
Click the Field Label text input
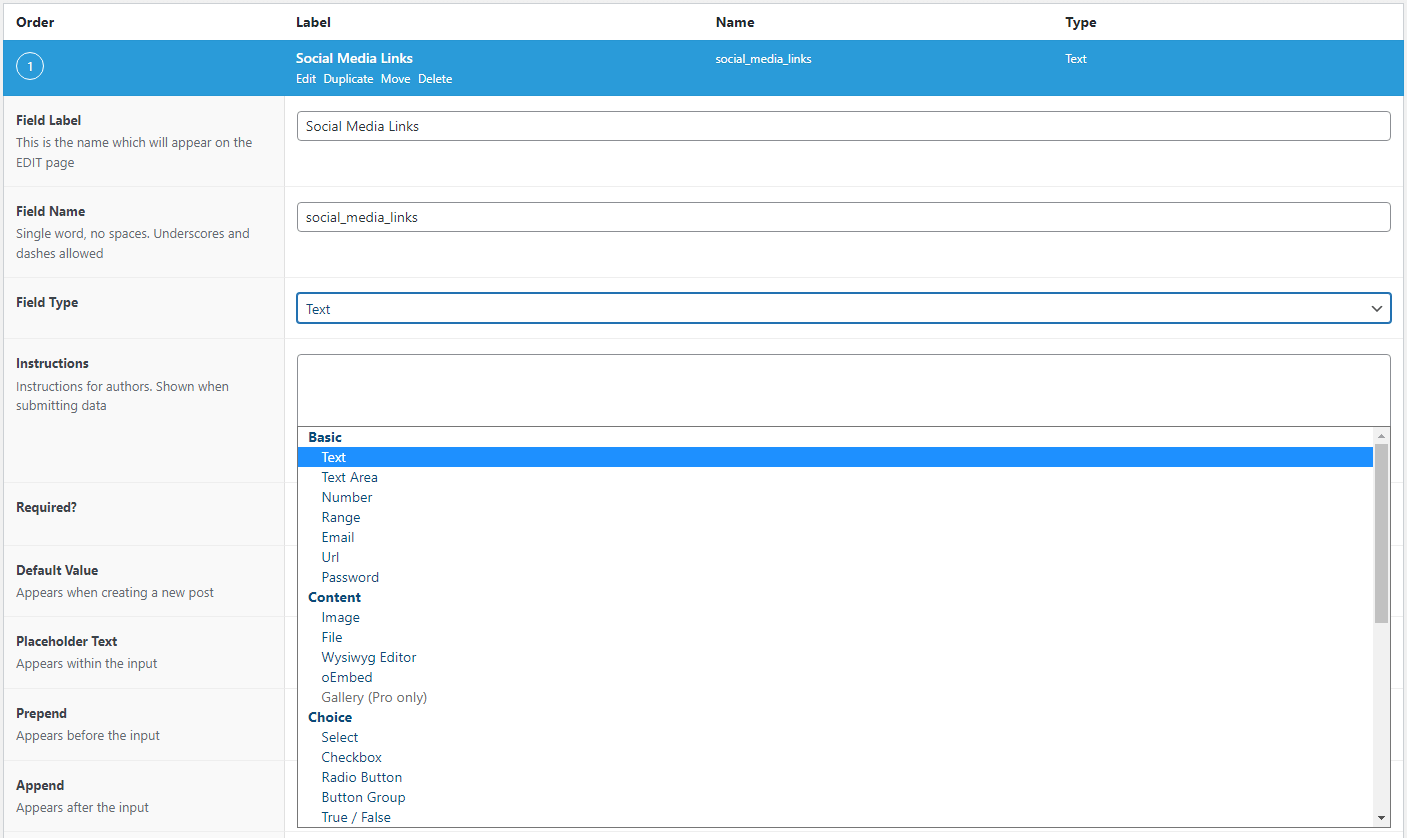coord(844,126)
